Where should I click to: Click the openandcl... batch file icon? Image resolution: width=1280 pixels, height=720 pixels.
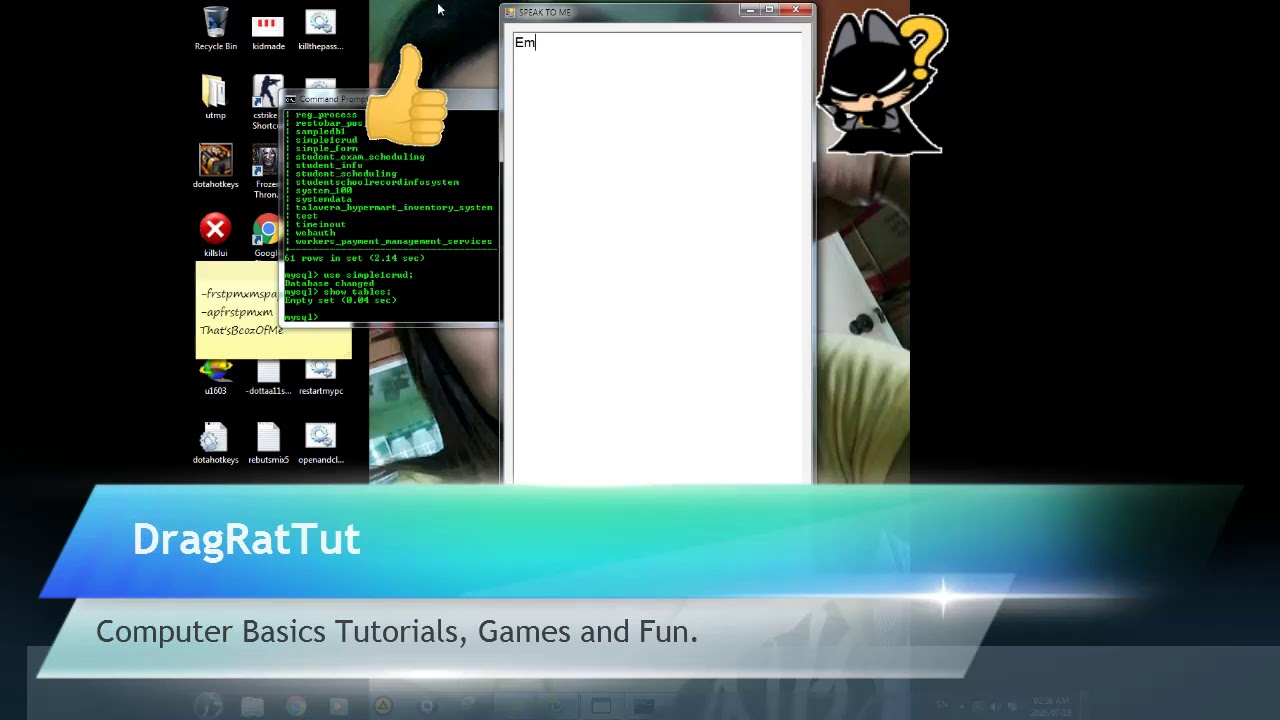click(x=320, y=443)
